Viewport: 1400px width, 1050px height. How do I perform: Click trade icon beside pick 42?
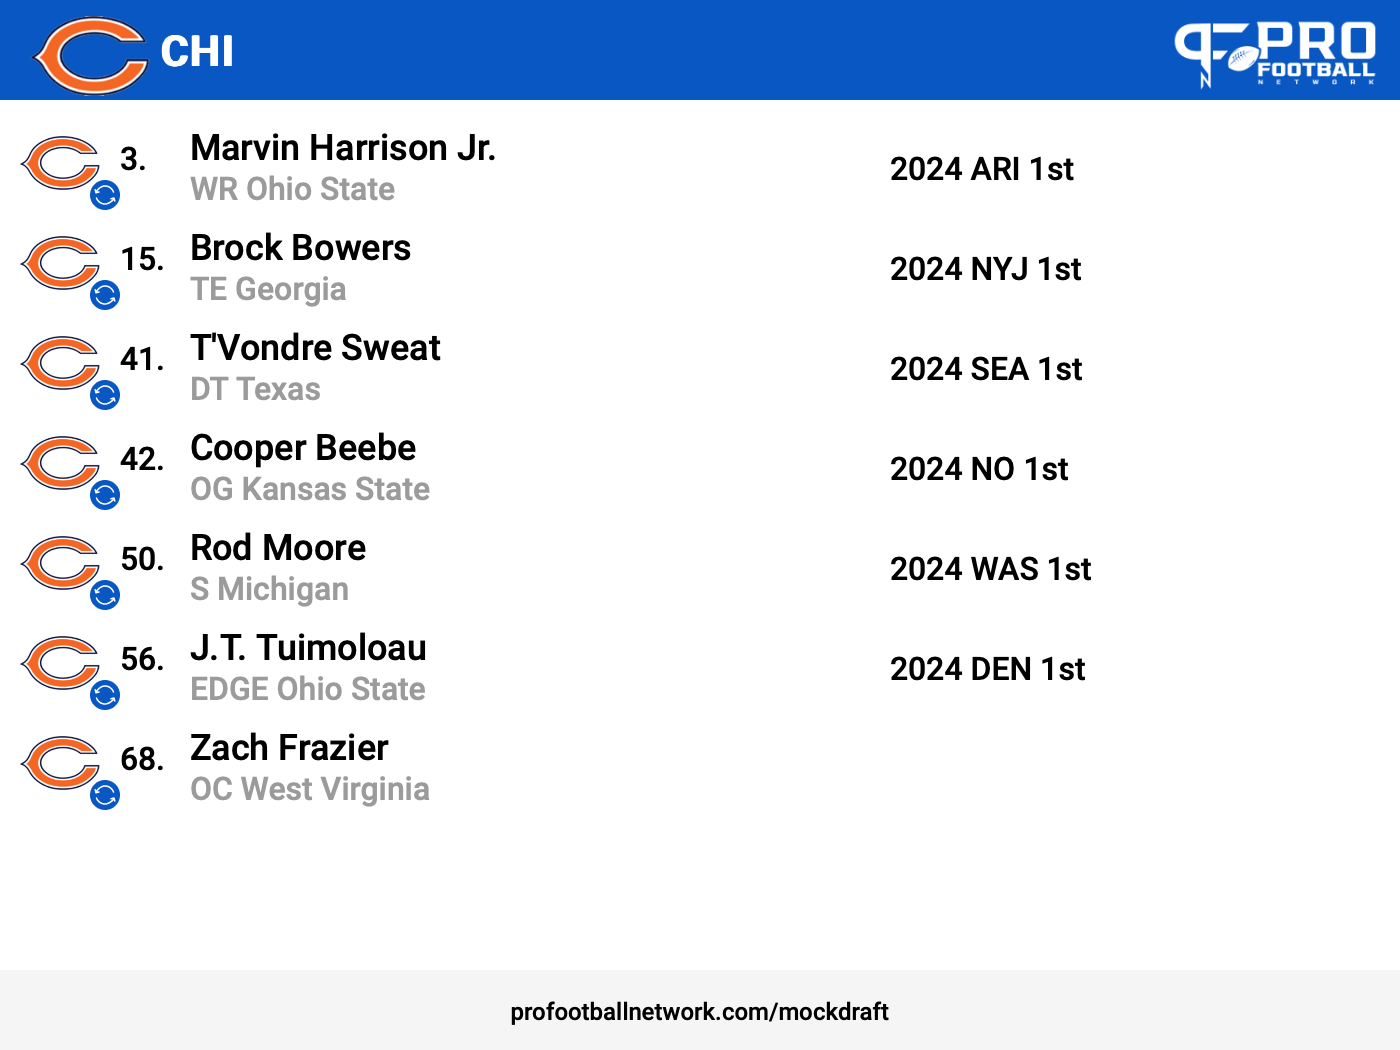(x=105, y=495)
